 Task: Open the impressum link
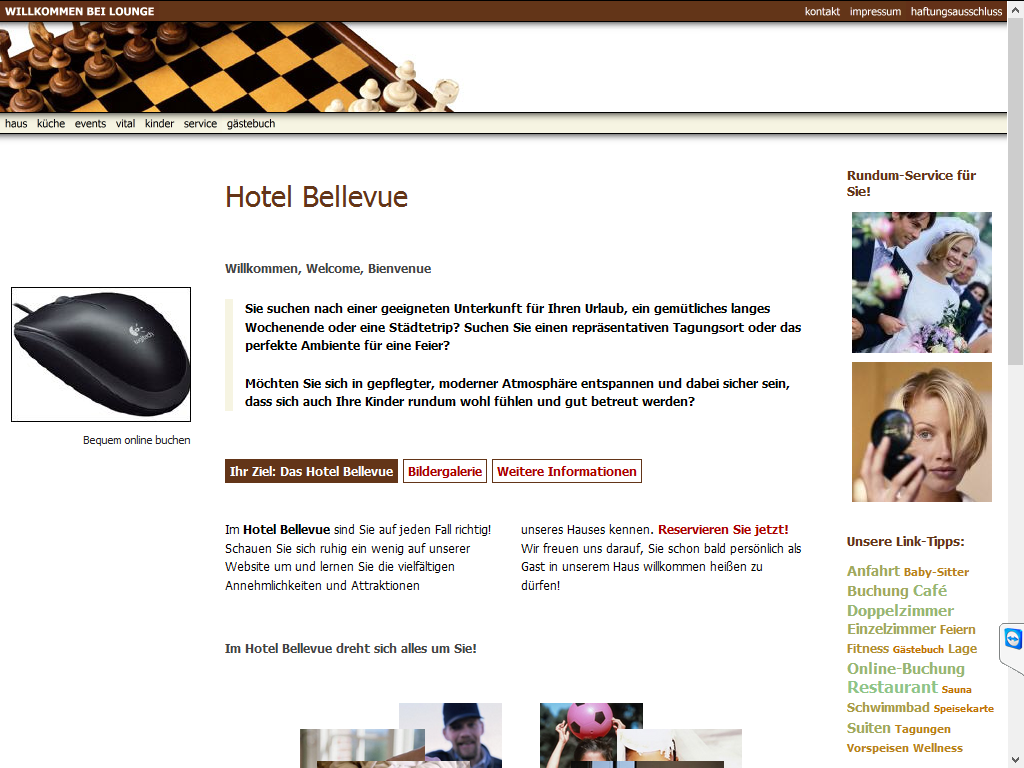[x=875, y=11]
